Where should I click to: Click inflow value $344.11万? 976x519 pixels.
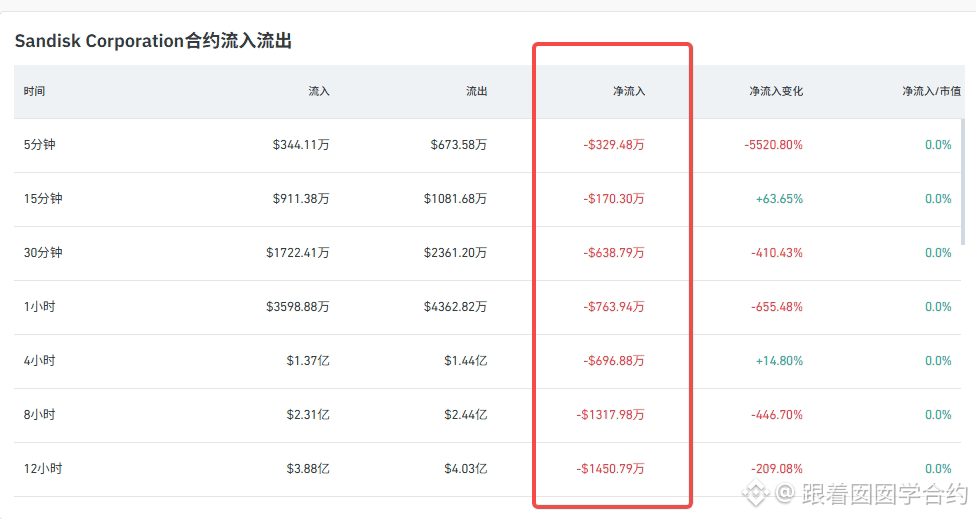click(x=301, y=145)
